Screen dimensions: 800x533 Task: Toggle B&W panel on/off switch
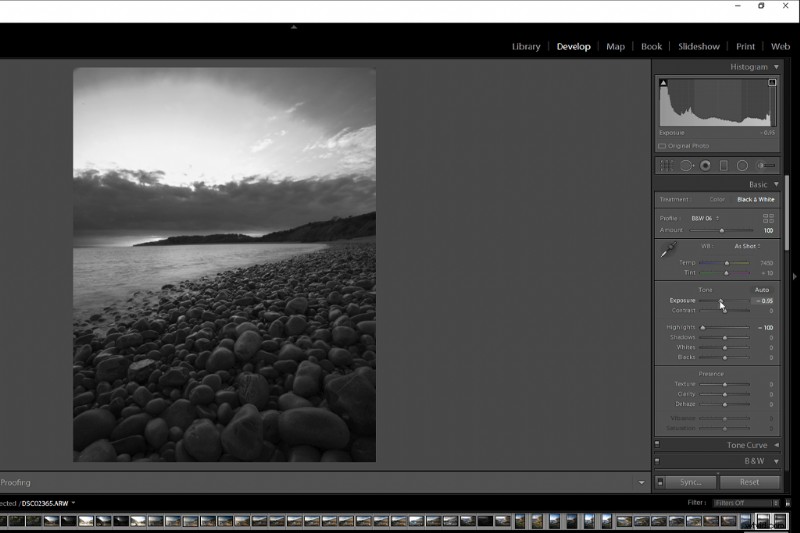click(657, 461)
